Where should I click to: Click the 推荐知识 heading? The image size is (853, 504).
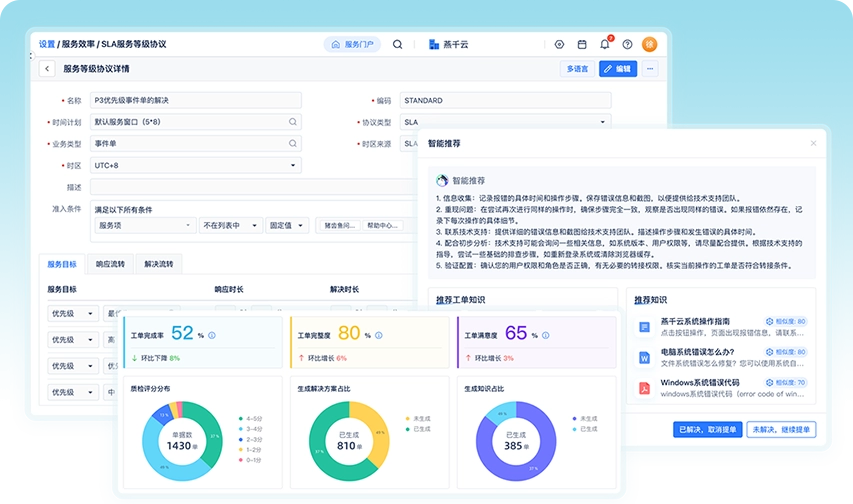pyautogui.click(x=651, y=300)
